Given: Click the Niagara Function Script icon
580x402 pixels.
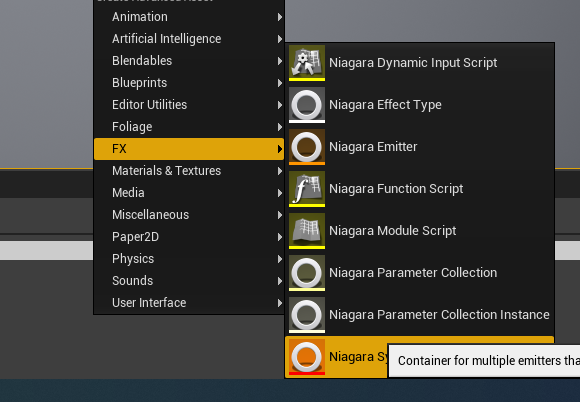Looking at the screenshot, I should click(307, 189).
